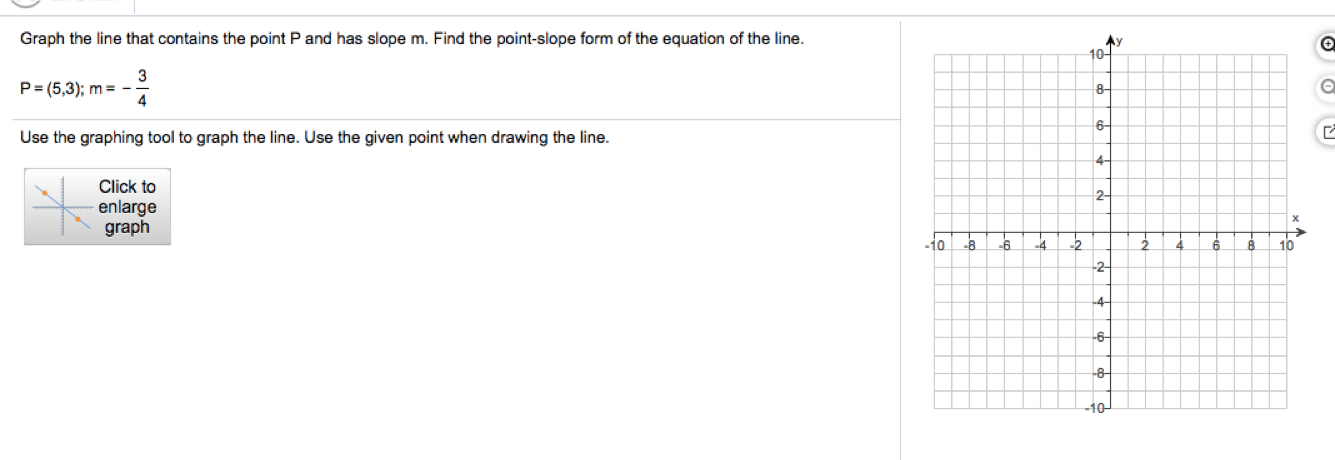Image resolution: width=1335 pixels, height=460 pixels.
Task: Click the y-axis tick labeled 6
Action: point(1099,125)
